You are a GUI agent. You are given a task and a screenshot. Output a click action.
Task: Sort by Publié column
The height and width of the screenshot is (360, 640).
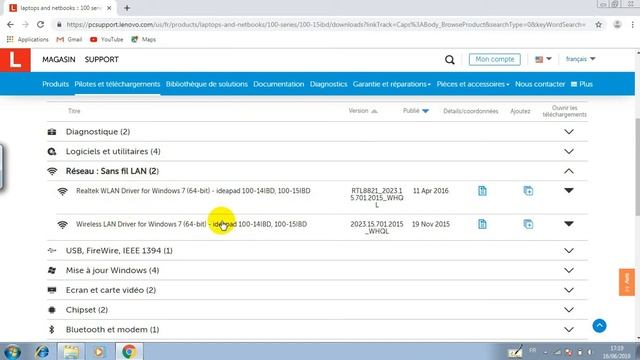click(x=416, y=111)
